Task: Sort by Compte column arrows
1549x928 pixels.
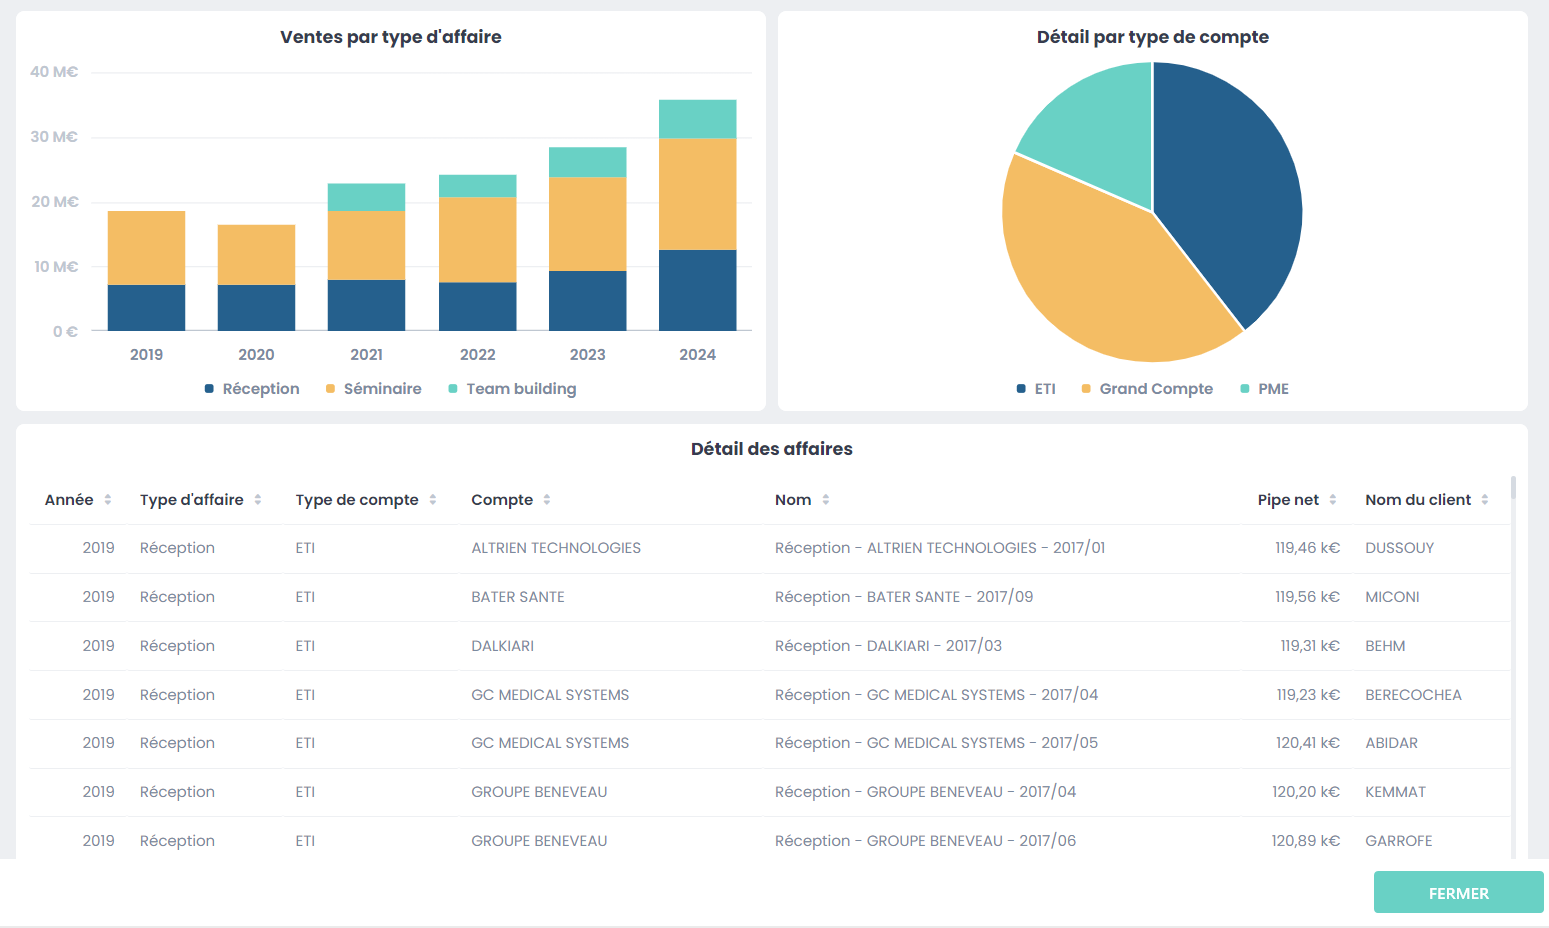Action: tap(547, 500)
